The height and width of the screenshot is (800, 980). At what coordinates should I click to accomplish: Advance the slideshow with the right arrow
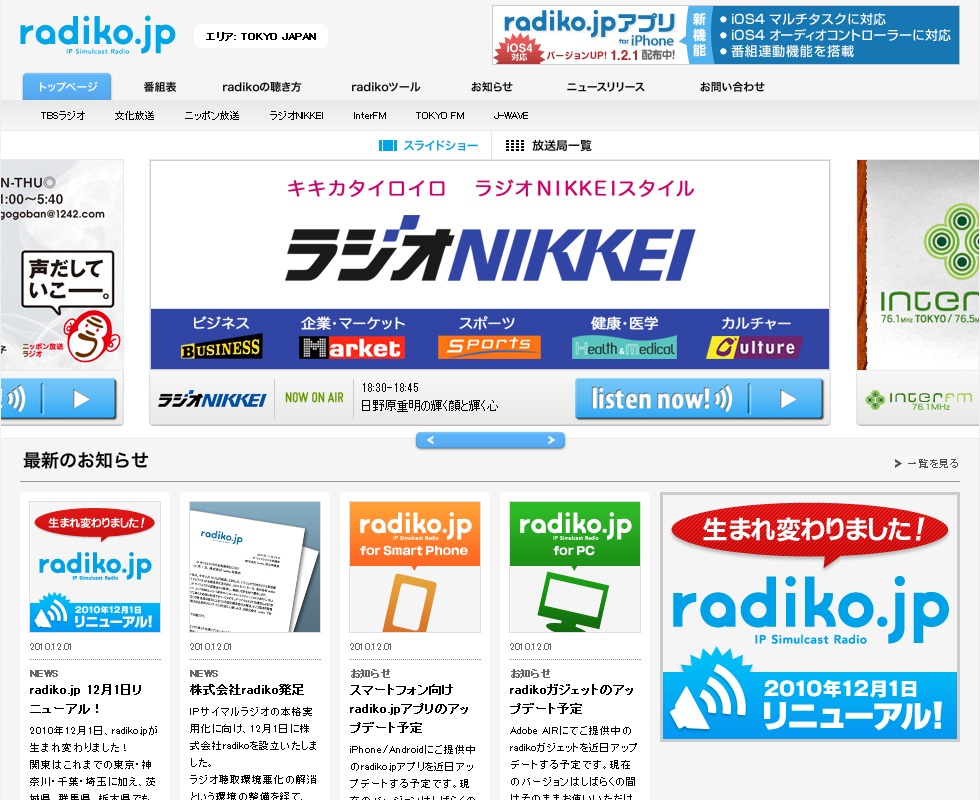[x=549, y=439]
